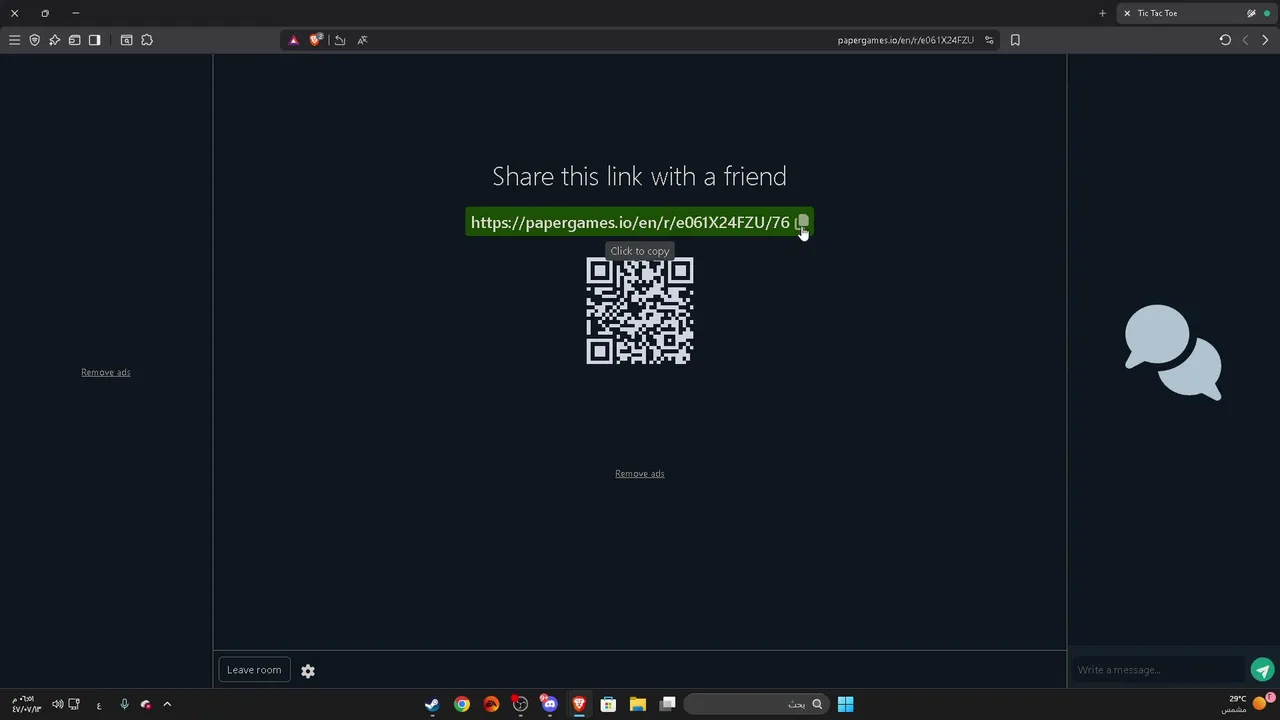Open Google Chrome from the taskbar
1280x720 pixels.
tap(462, 704)
